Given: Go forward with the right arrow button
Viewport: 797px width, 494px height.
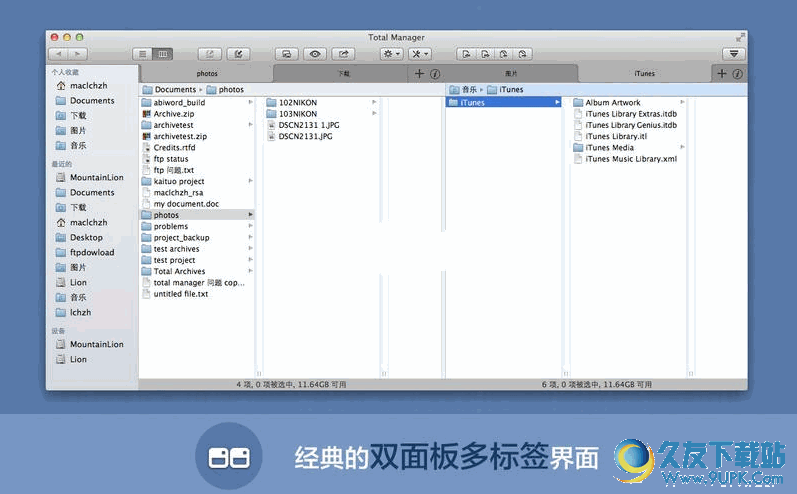Looking at the screenshot, I should pyautogui.click(x=78, y=54).
